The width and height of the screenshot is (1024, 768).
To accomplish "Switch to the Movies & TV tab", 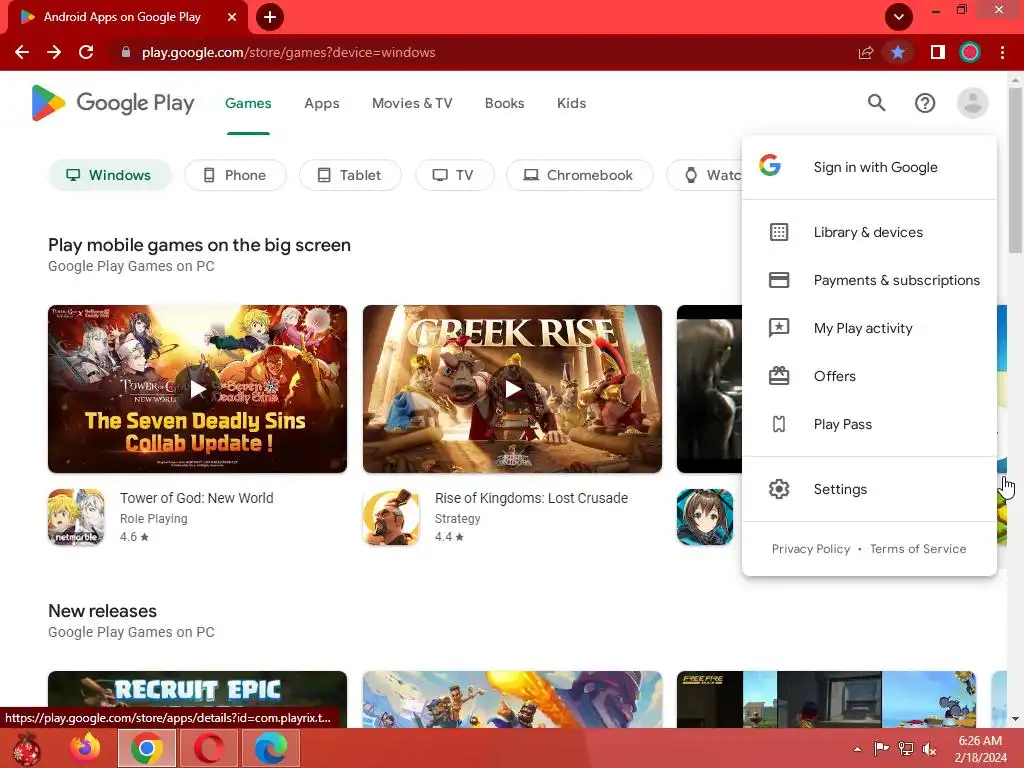I will pos(412,103).
